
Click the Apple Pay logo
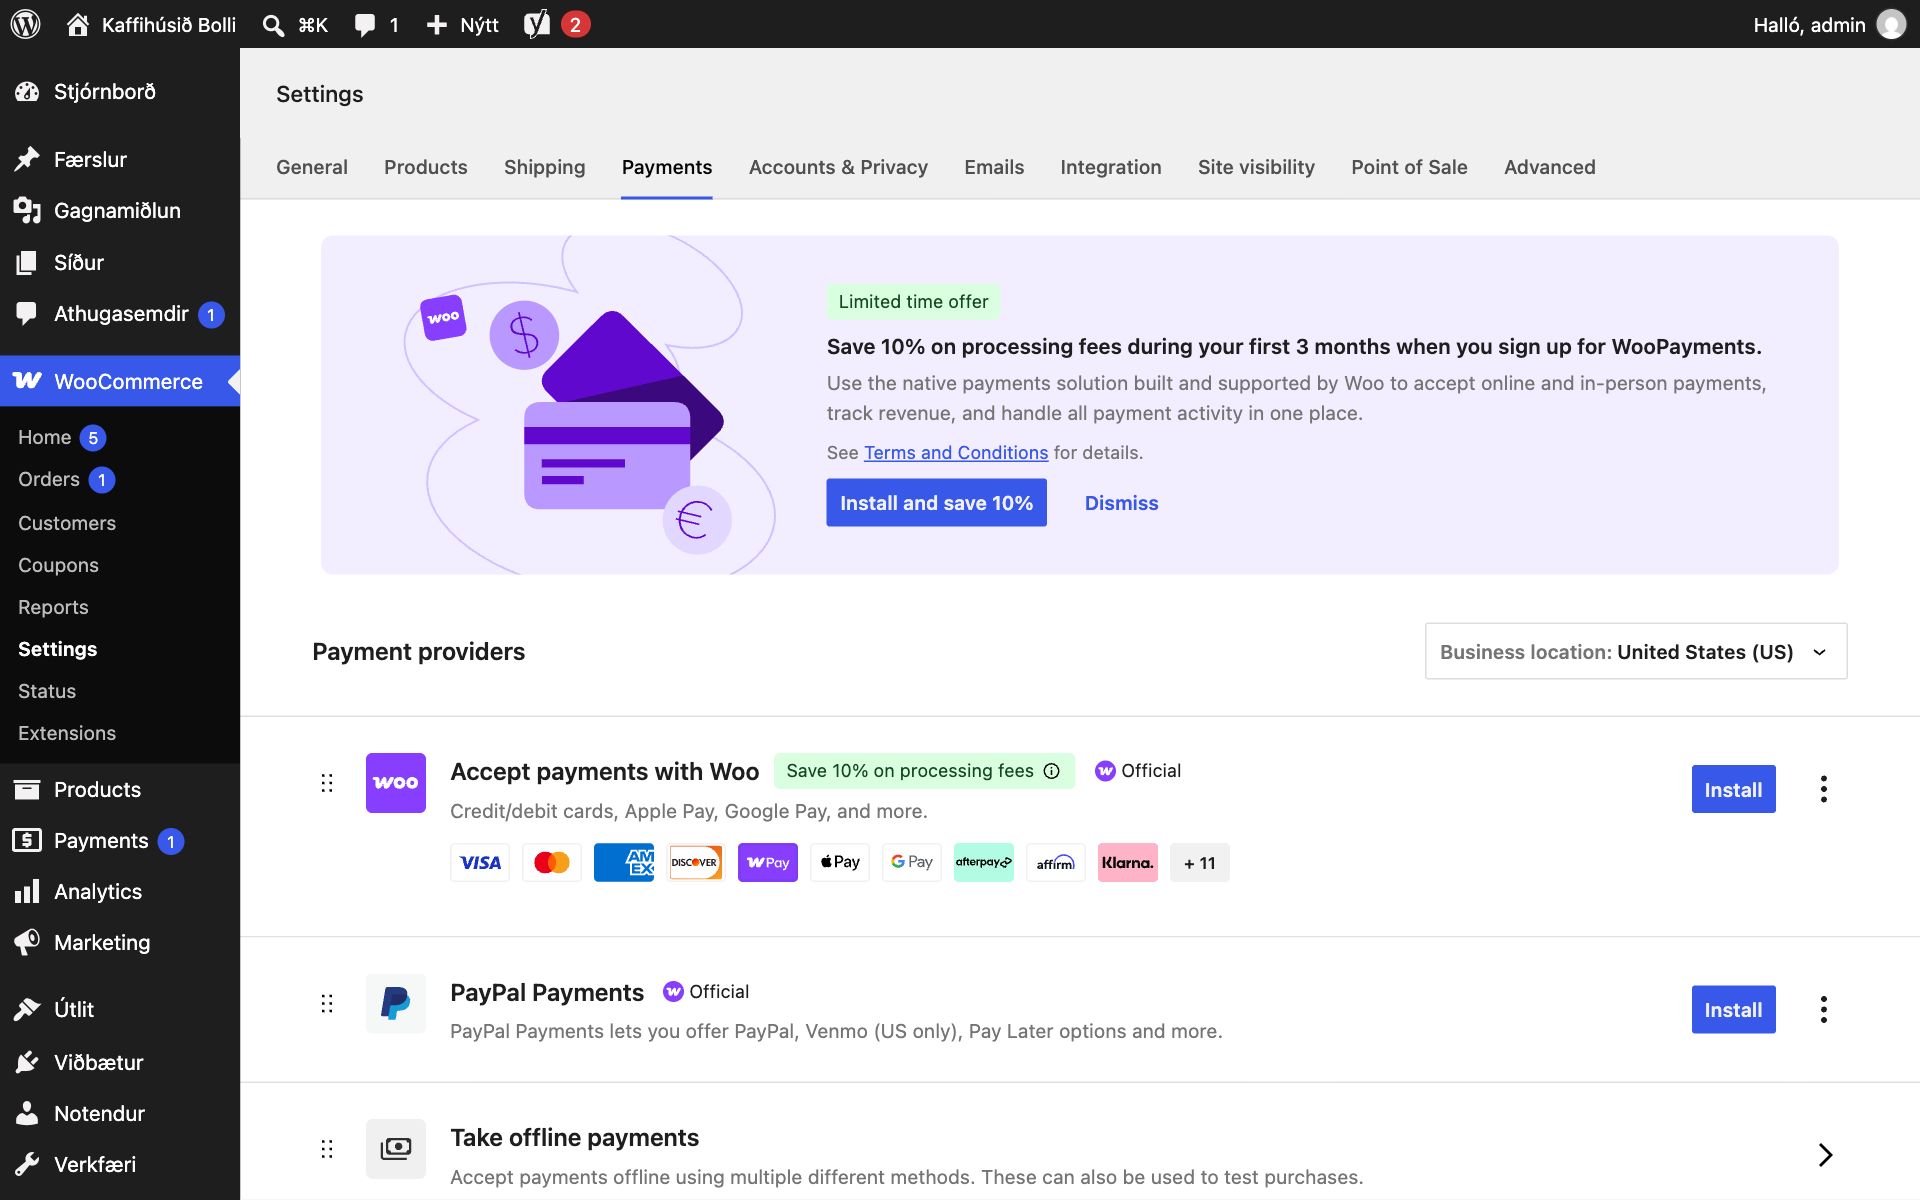tap(840, 862)
